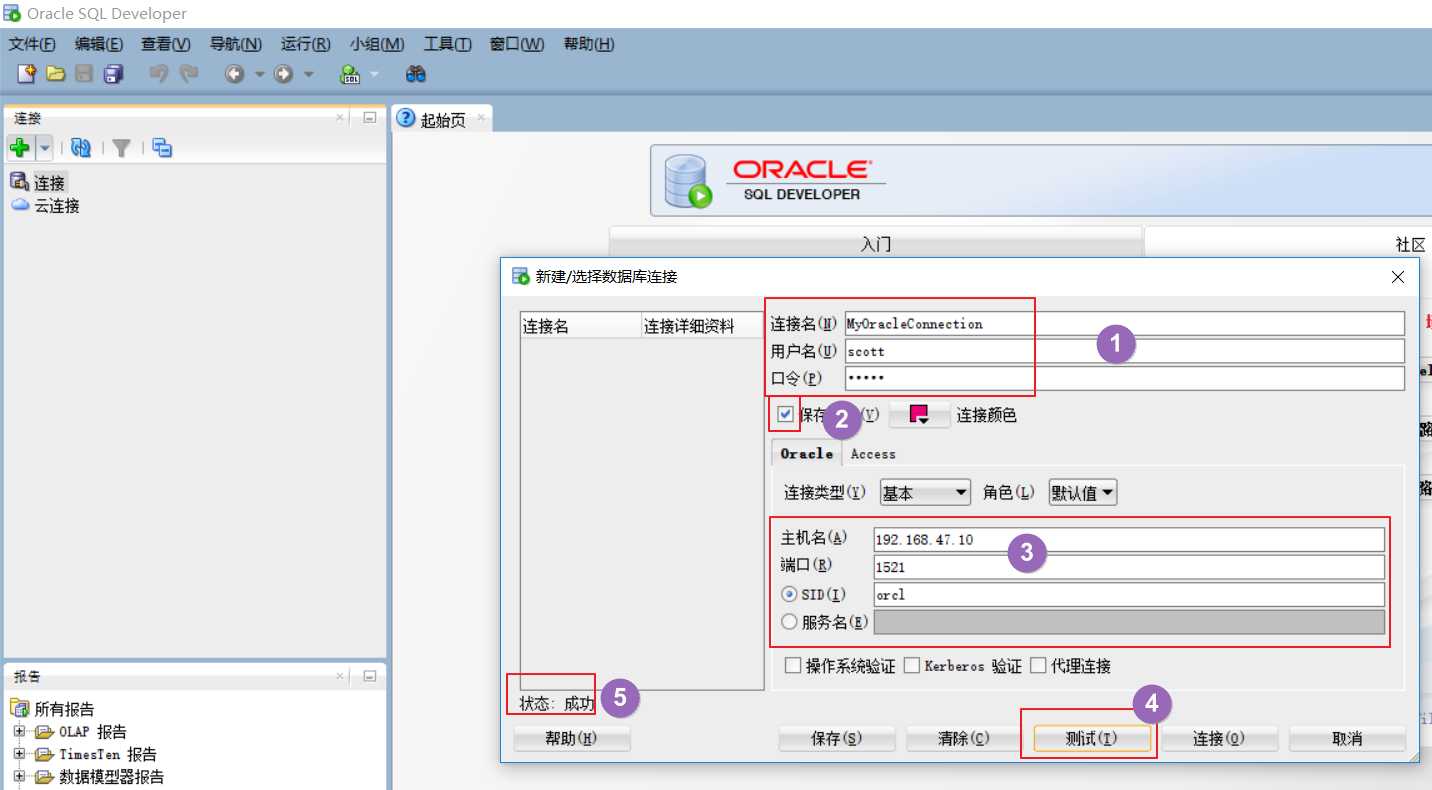Screen dimensions: 1432x790
Task: Click the Back navigation arrow icon
Action: 234,74
